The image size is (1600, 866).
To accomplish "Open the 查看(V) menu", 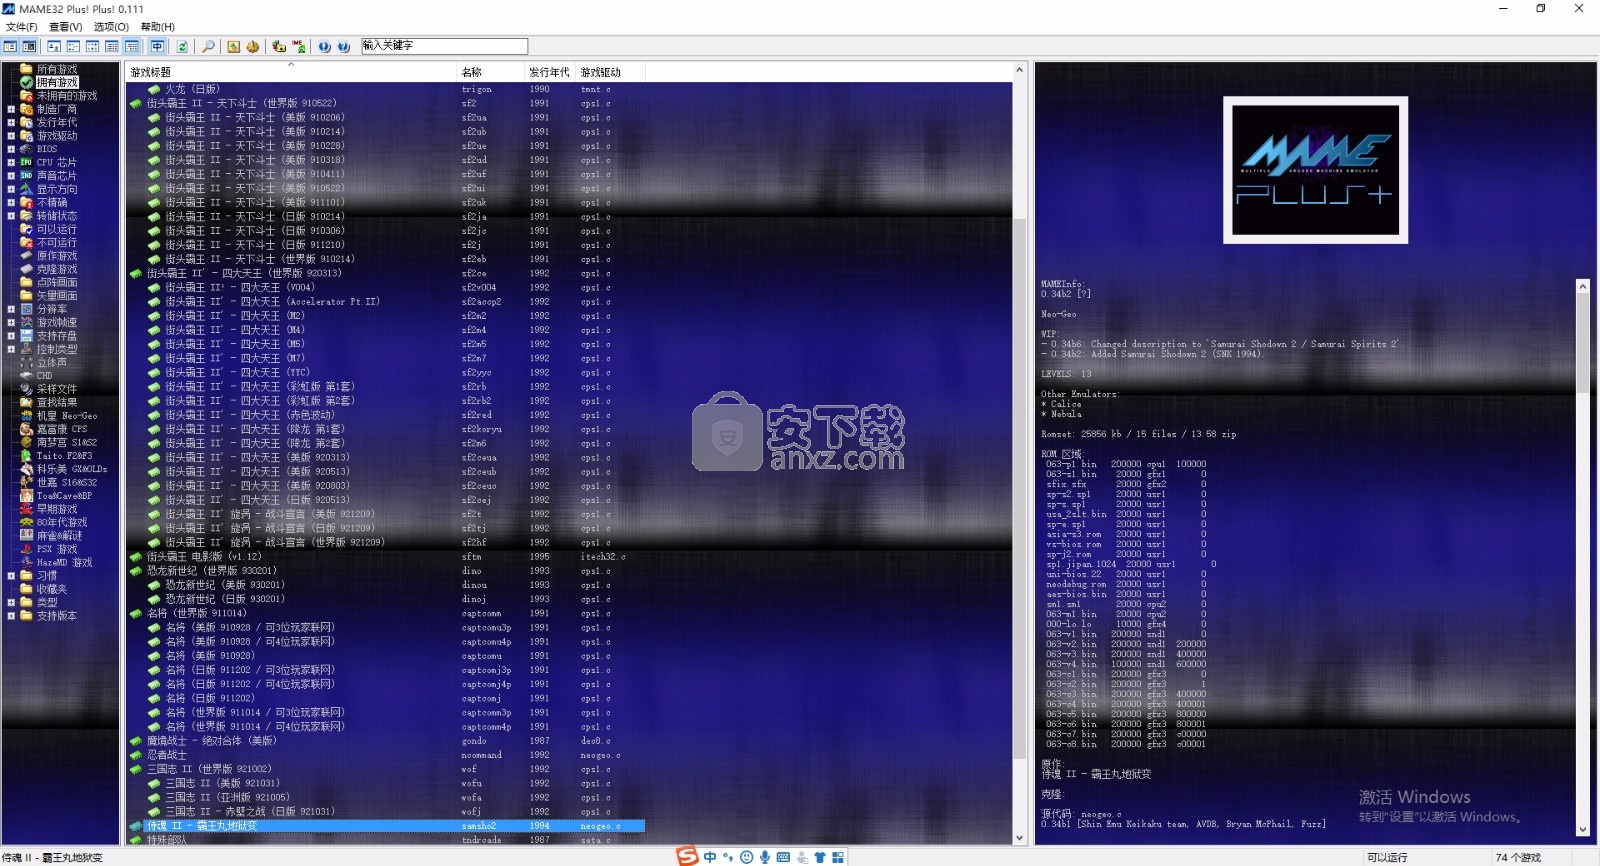I will click(66, 27).
